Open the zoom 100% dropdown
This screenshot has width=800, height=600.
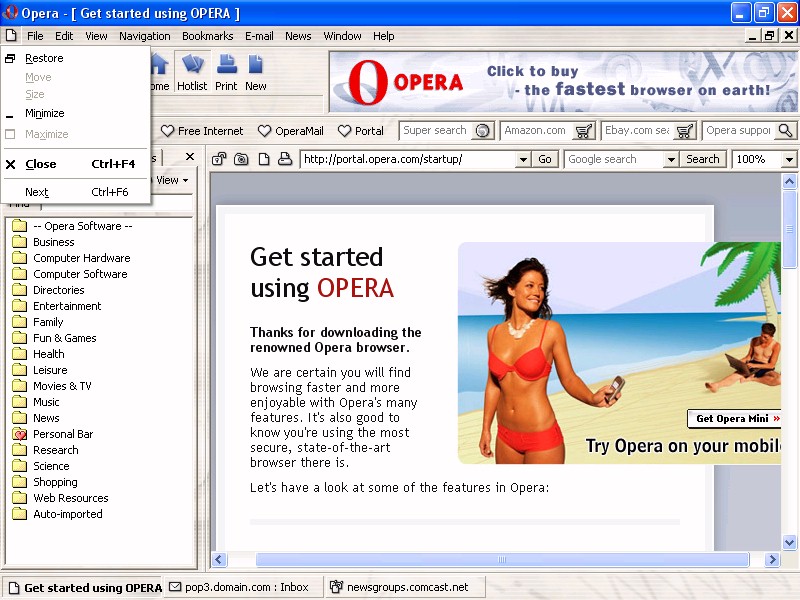coord(789,160)
